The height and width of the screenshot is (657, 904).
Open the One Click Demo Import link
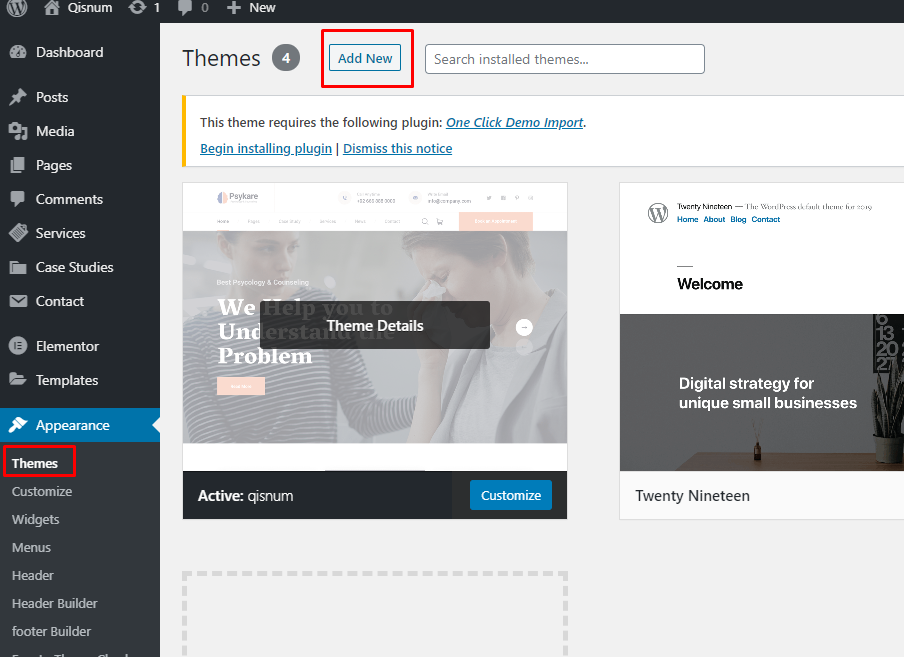(514, 123)
